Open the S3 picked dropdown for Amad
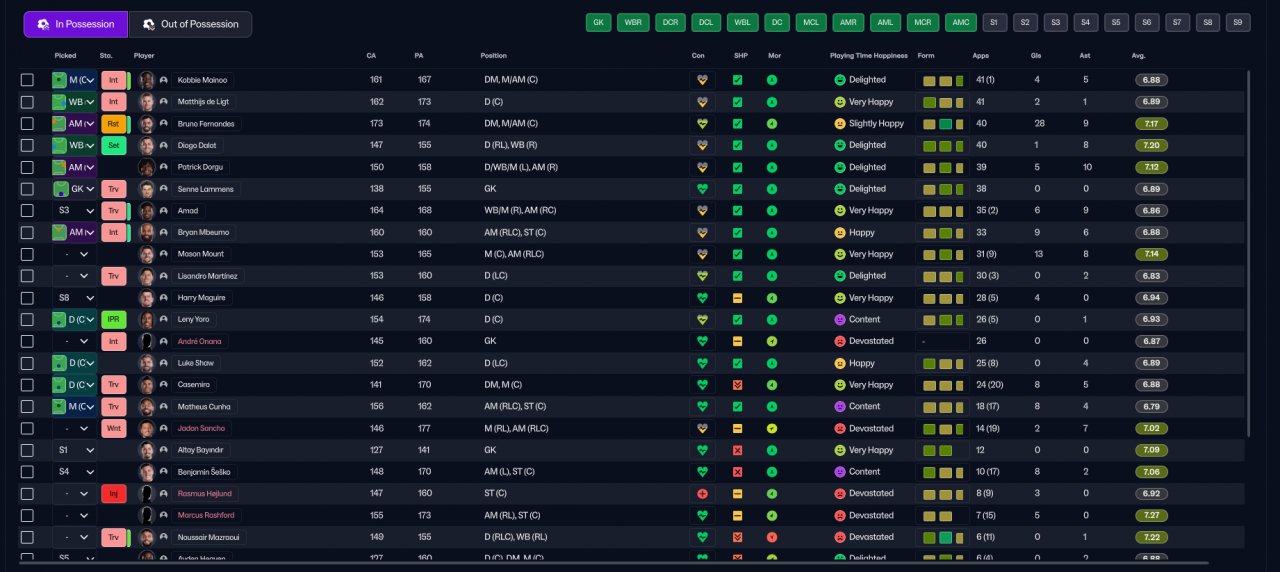 pyautogui.click(x=74, y=211)
